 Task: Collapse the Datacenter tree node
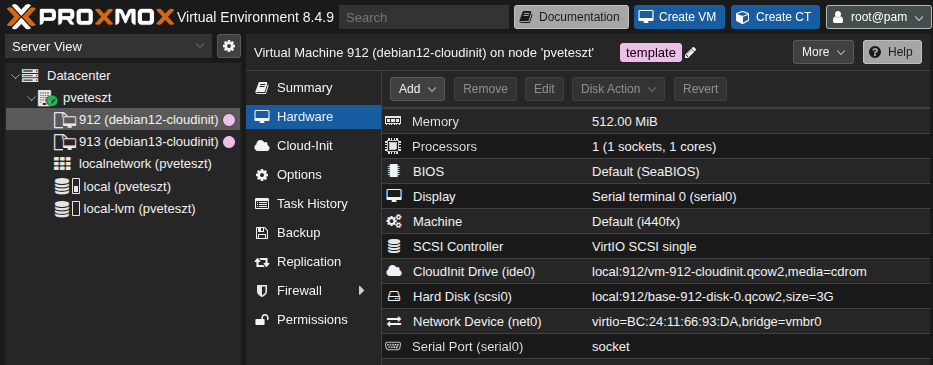click(x=14, y=76)
